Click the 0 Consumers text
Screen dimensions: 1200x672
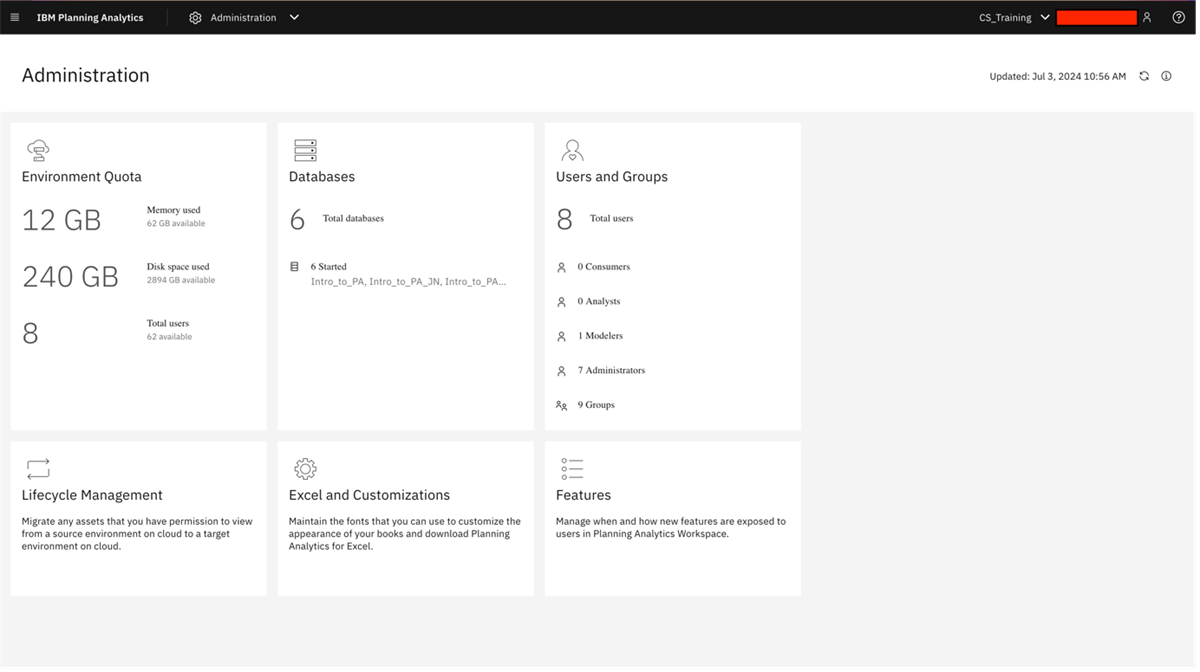pos(604,267)
